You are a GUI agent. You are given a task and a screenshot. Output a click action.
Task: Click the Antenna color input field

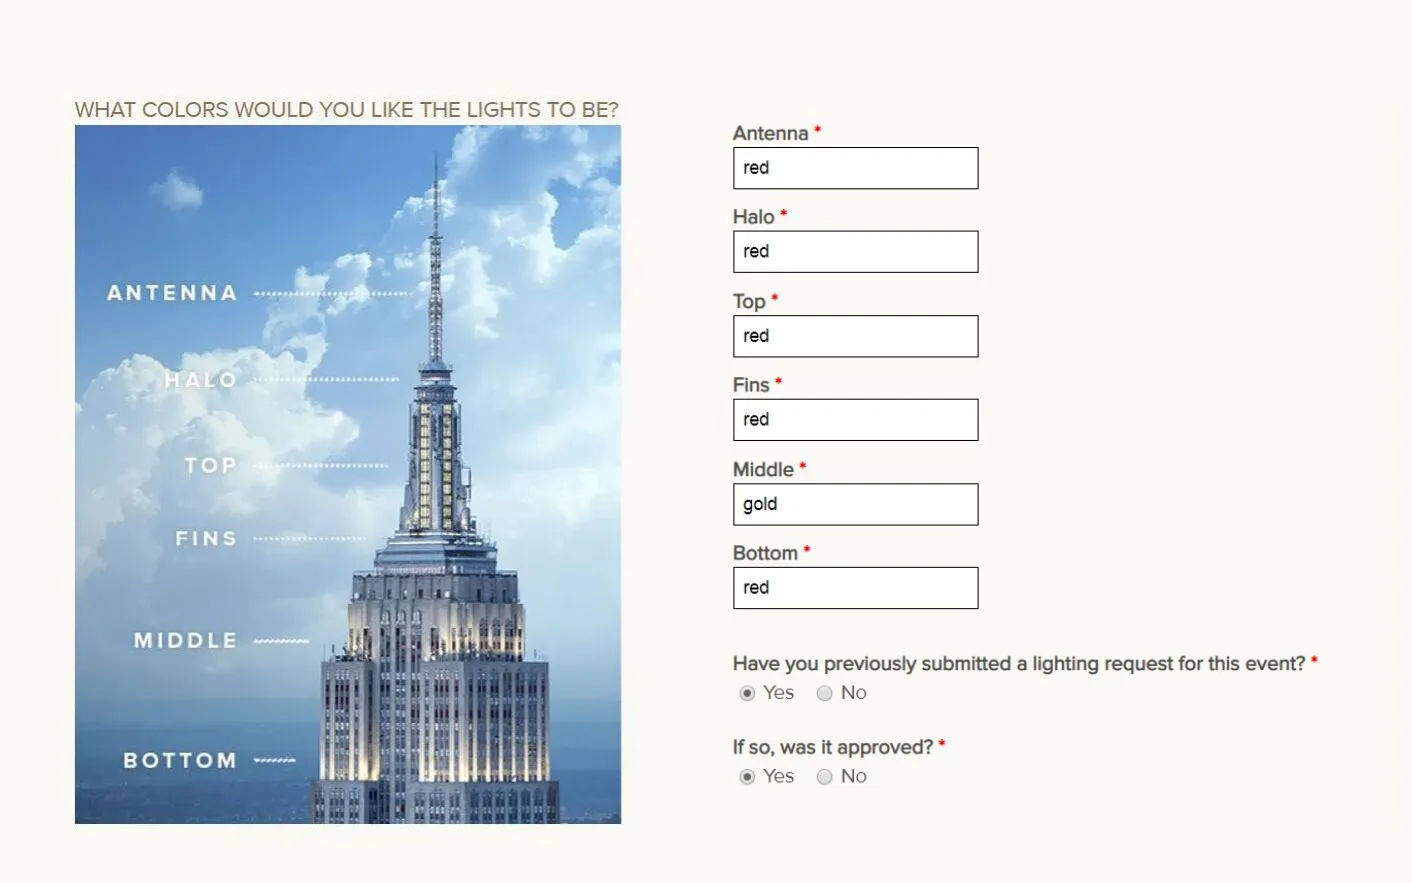pos(855,168)
